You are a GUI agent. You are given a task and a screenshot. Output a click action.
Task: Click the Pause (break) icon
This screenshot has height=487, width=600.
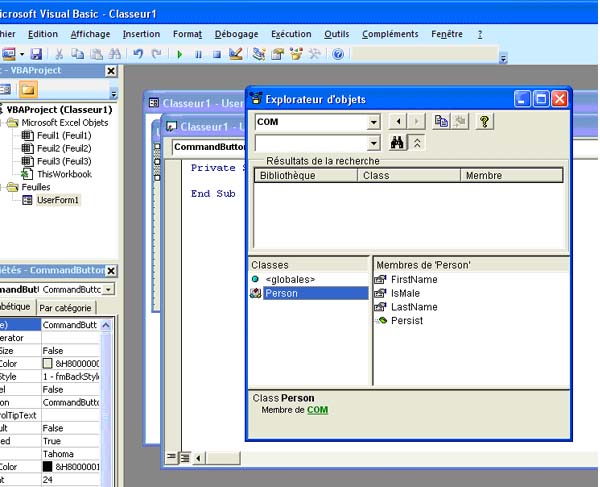(198, 54)
